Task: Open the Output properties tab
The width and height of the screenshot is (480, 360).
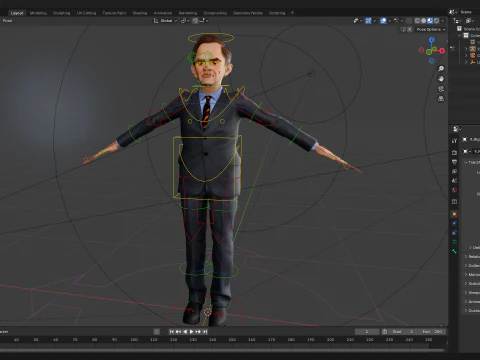Action: point(454,162)
